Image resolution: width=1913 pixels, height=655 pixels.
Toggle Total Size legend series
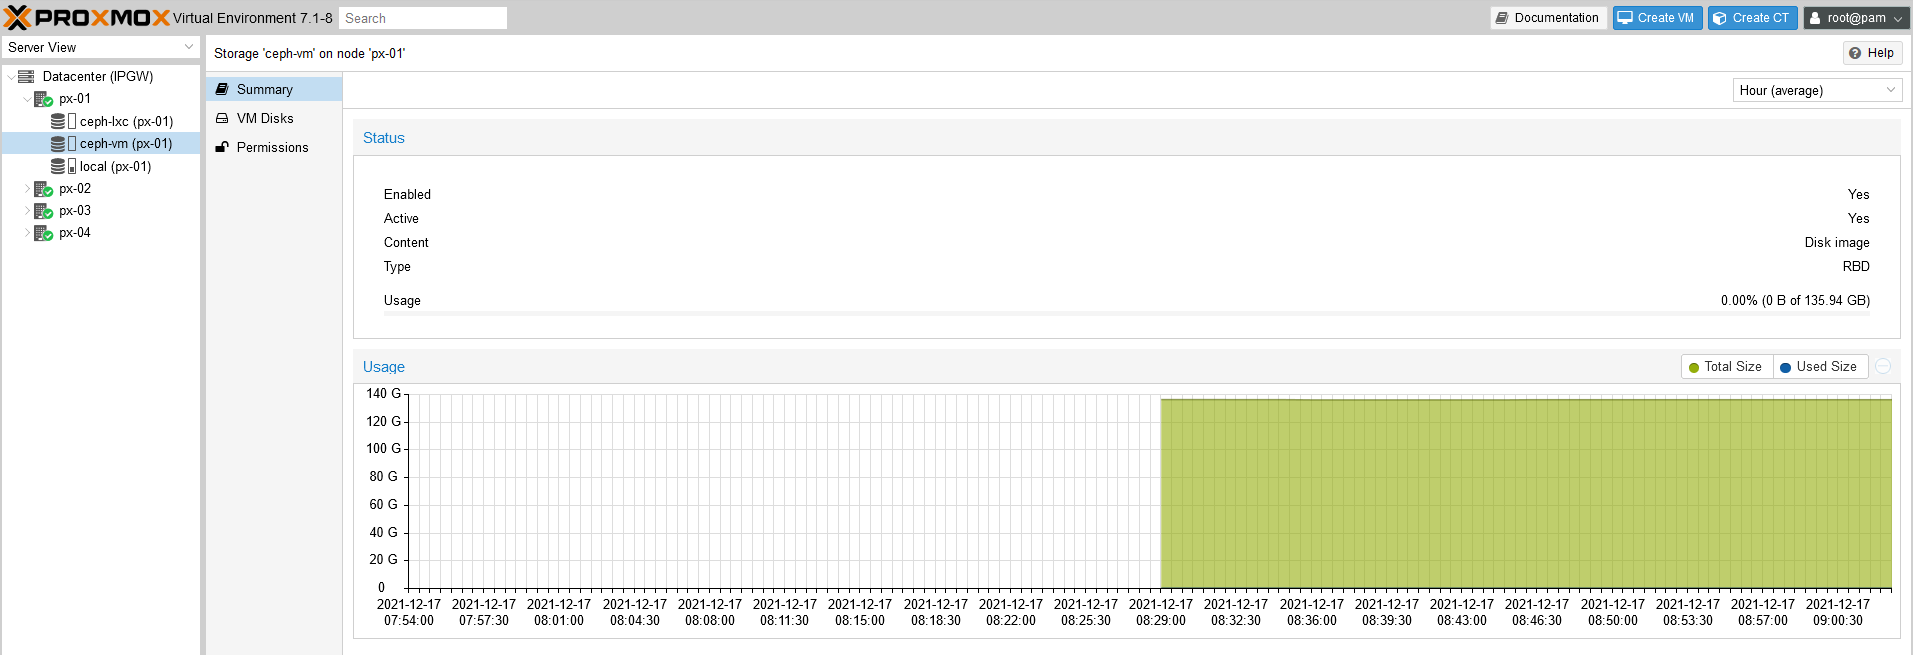click(1726, 367)
